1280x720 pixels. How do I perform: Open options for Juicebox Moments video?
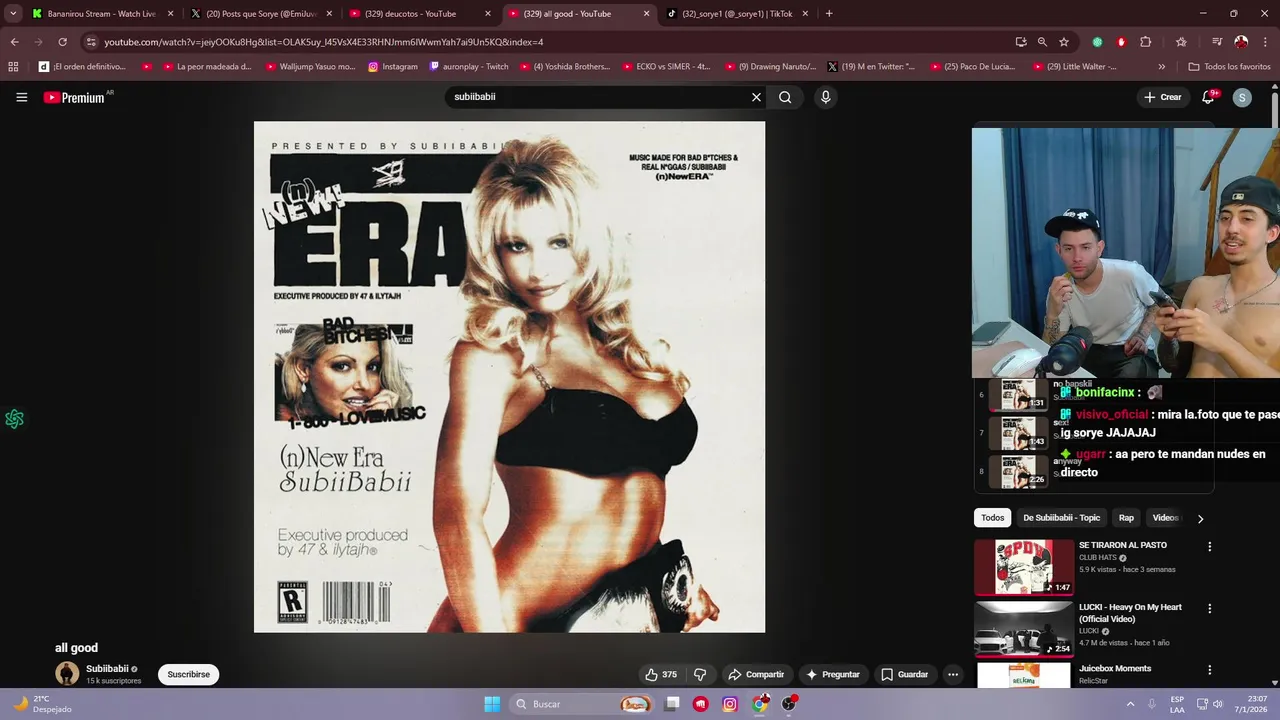click(1209, 670)
